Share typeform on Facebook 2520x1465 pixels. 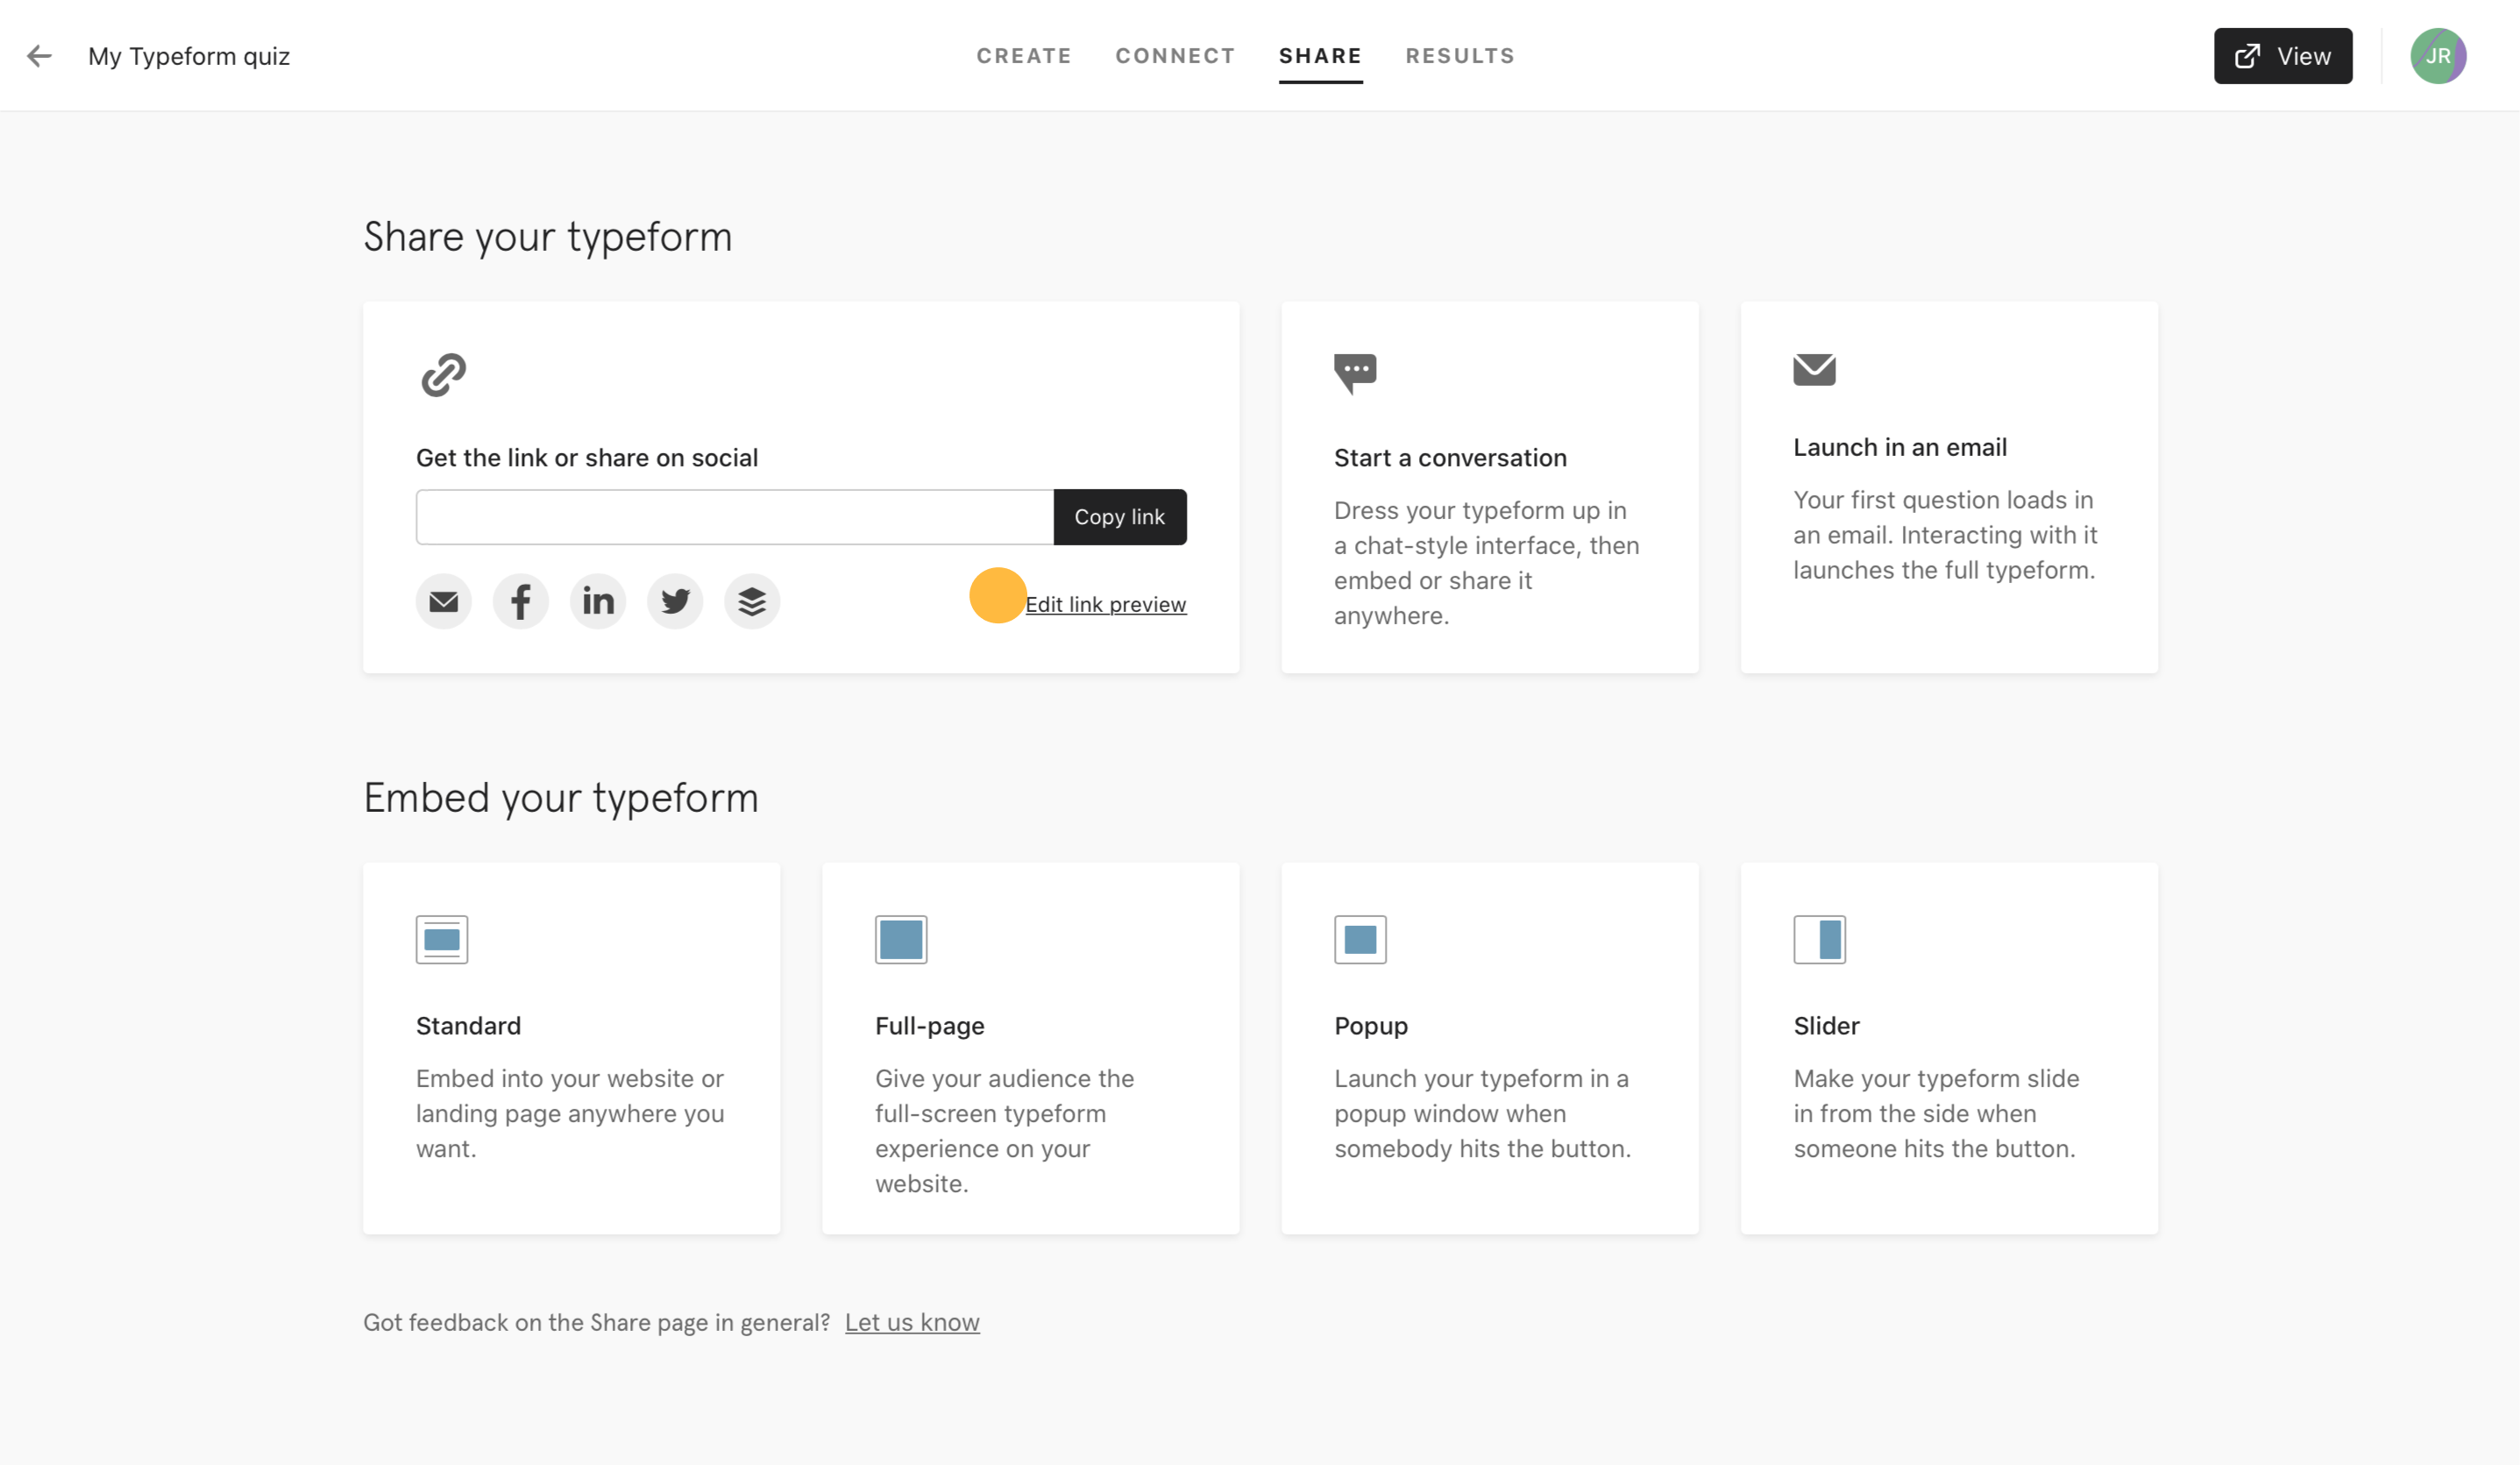(x=520, y=601)
